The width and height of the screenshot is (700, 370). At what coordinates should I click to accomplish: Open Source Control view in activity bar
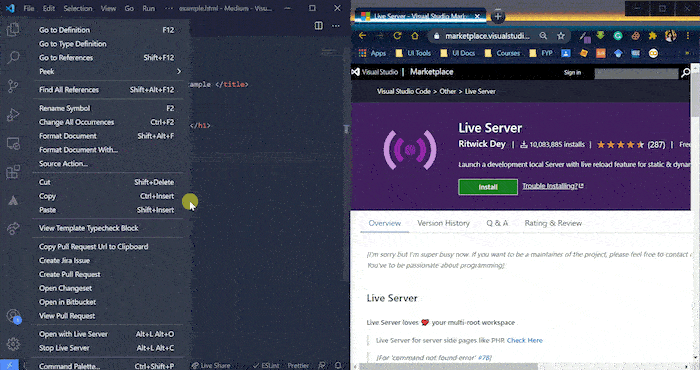tap(13, 86)
